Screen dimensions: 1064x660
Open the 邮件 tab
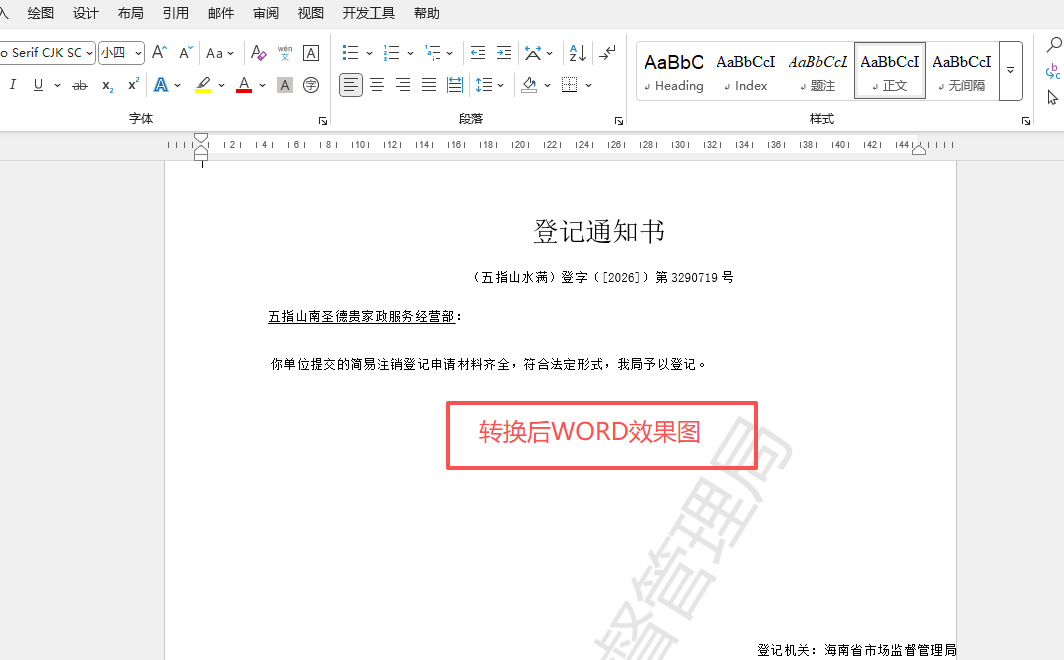(221, 13)
